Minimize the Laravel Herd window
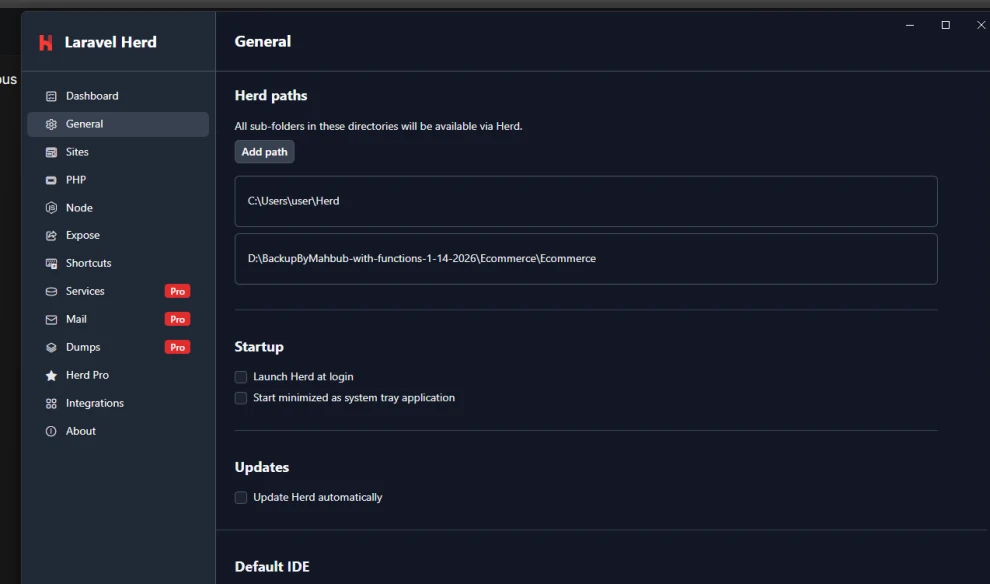The image size is (990, 584). [910, 25]
